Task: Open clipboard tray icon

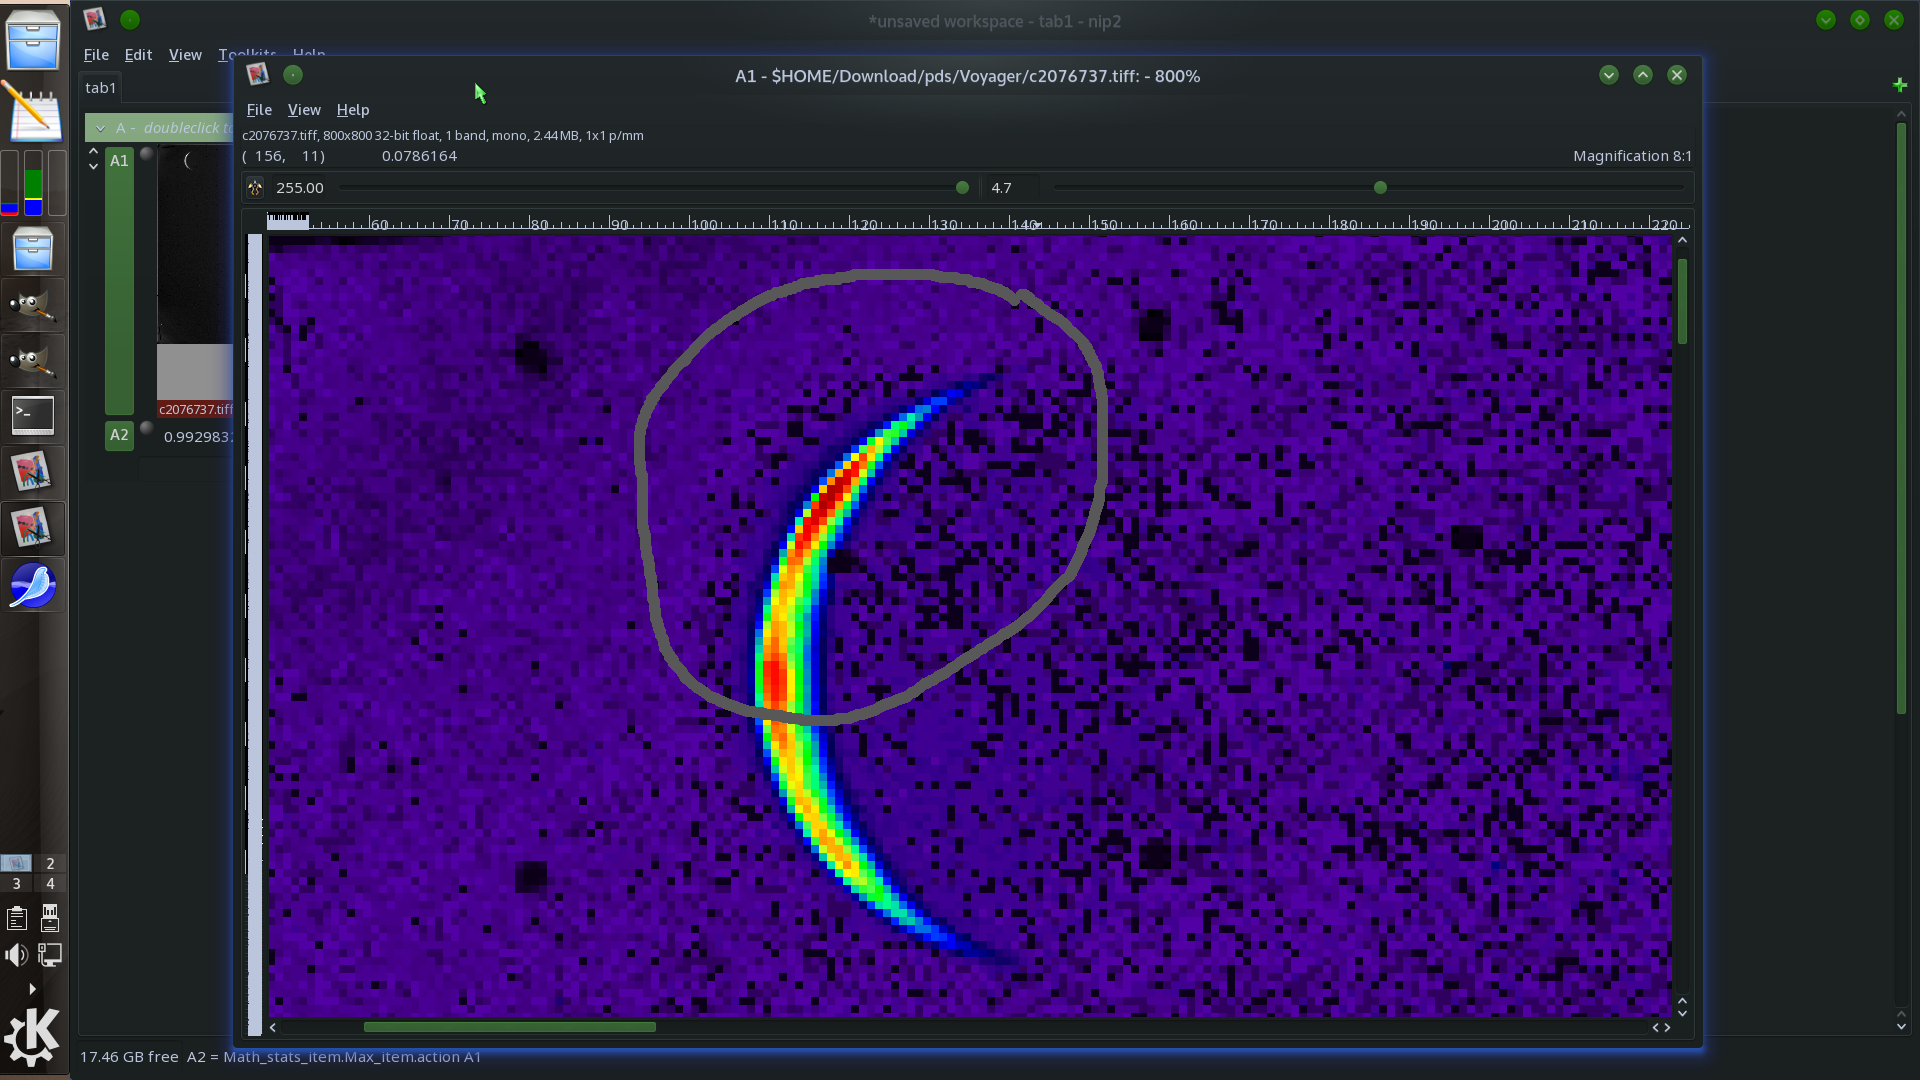Action: click(x=17, y=918)
